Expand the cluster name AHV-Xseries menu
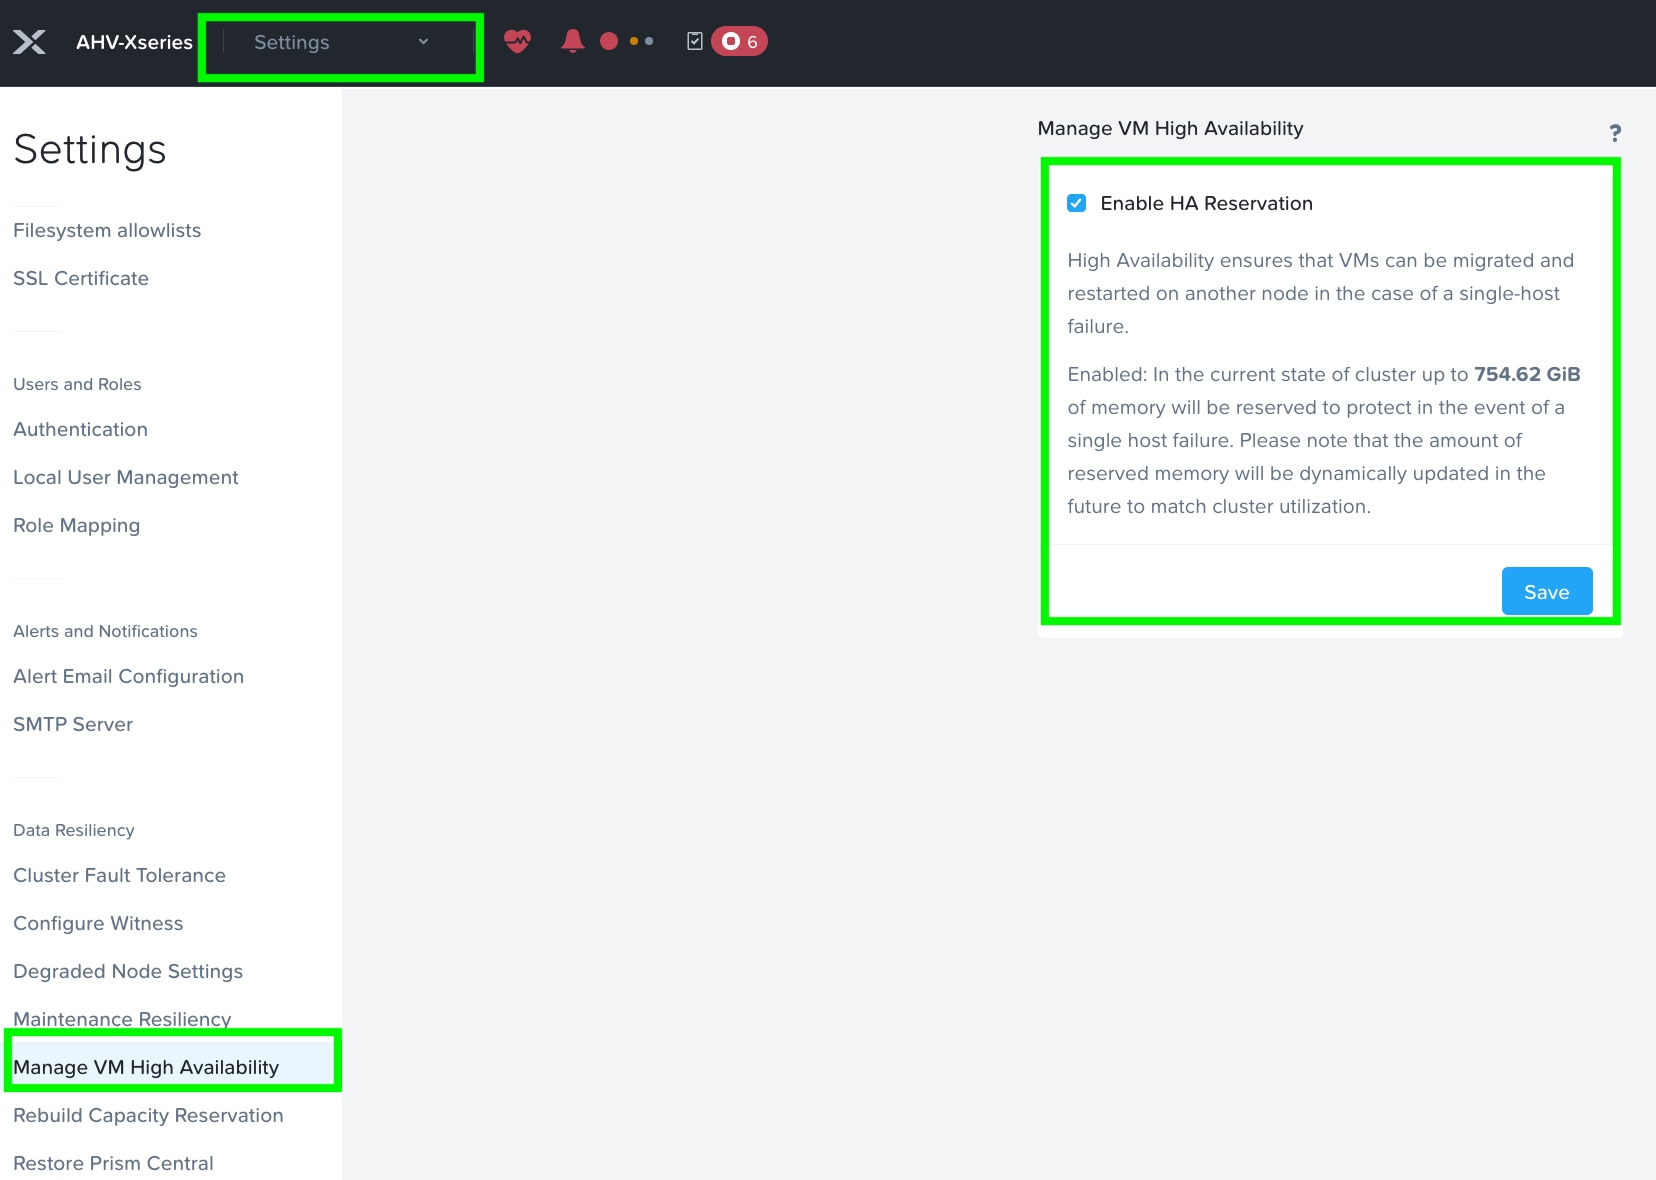Viewport: 1656px width, 1180px height. 133,42
